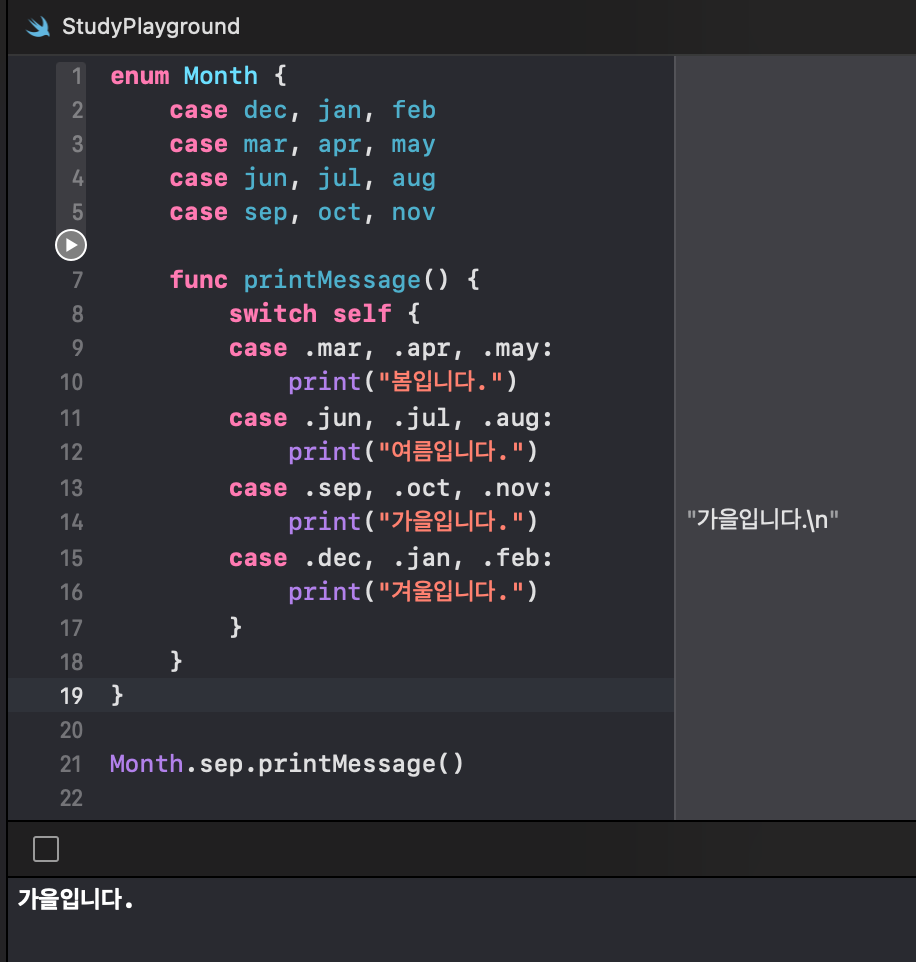Click .nov: on line 13
Viewport: 916px width, 962px height.
(x=517, y=488)
